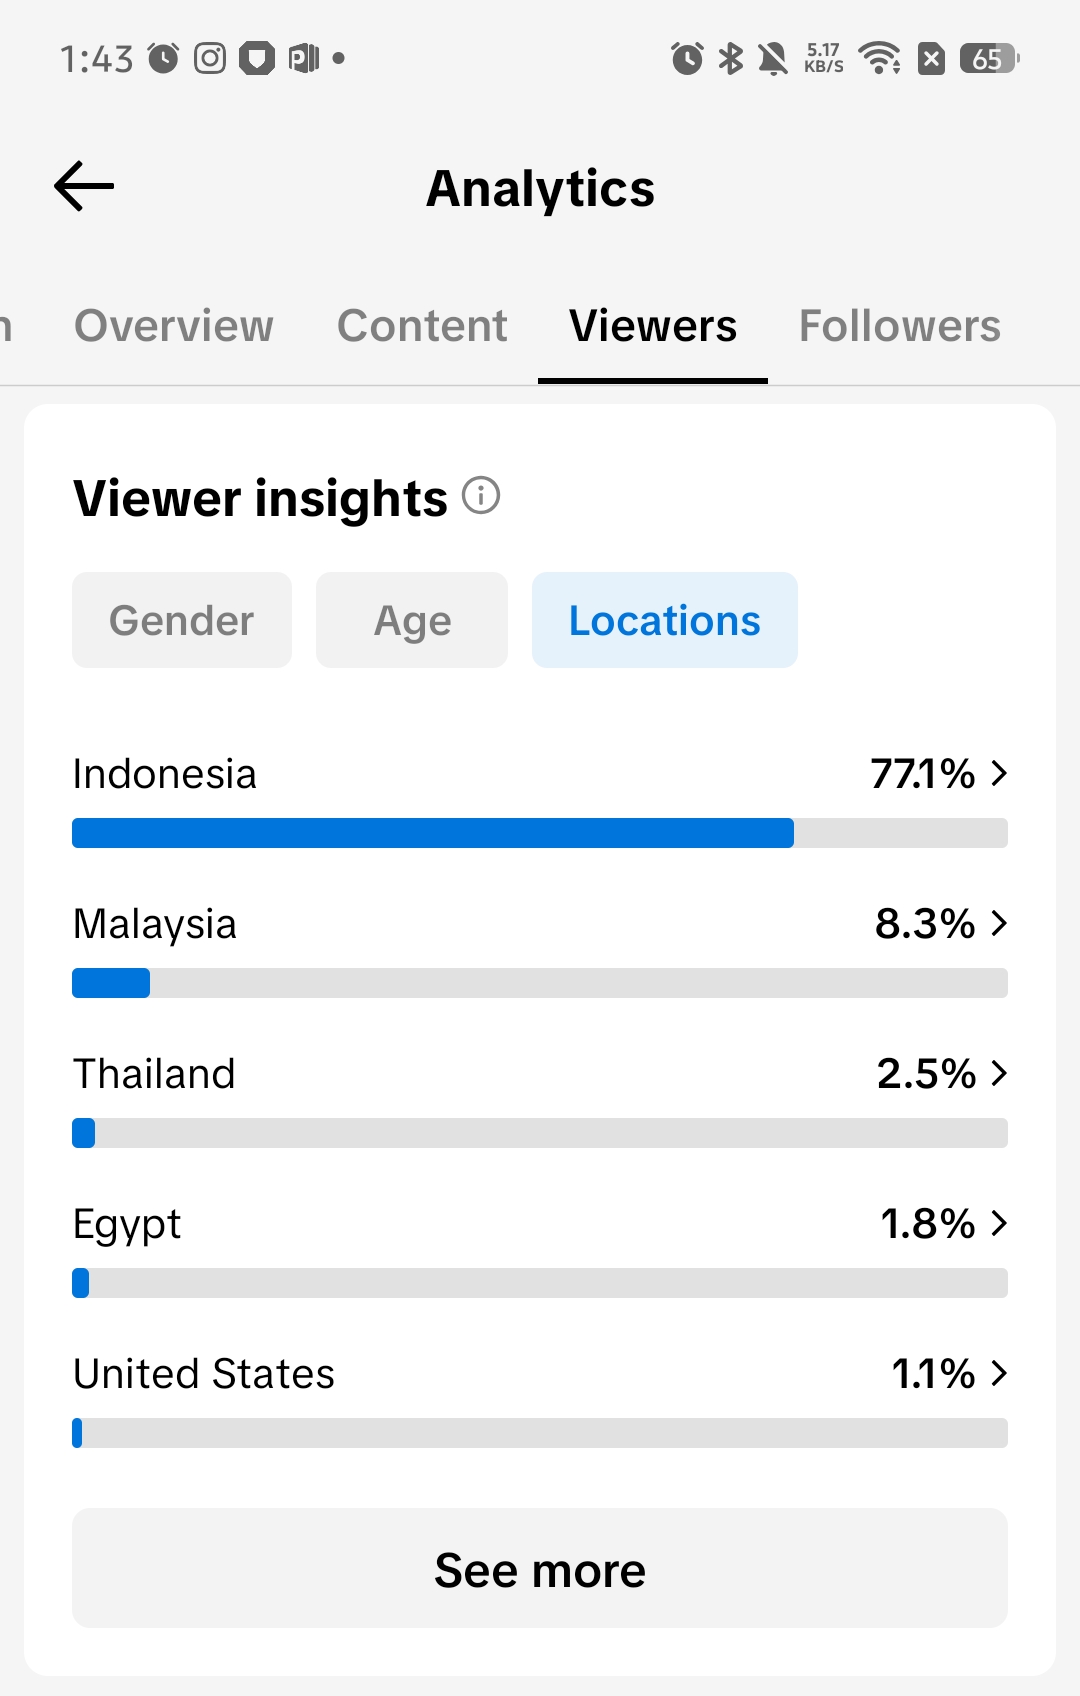Switch to the Overview tab
The image size is (1080, 1696).
[x=174, y=326]
